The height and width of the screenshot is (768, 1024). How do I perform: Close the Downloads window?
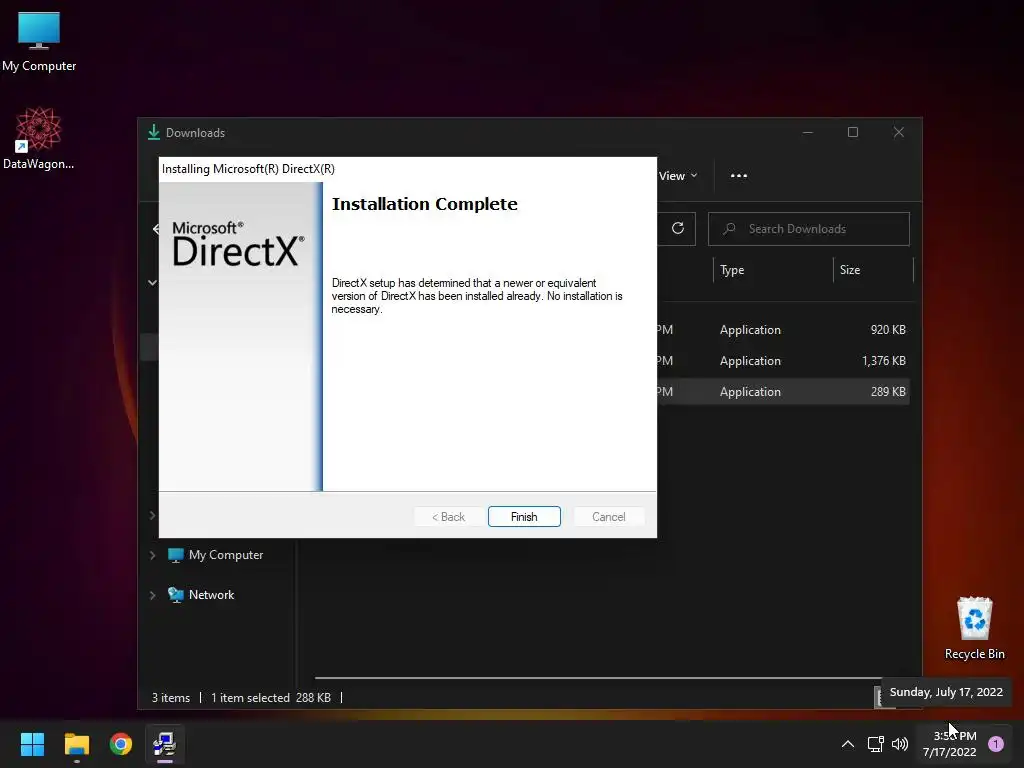(x=899, y=132)
